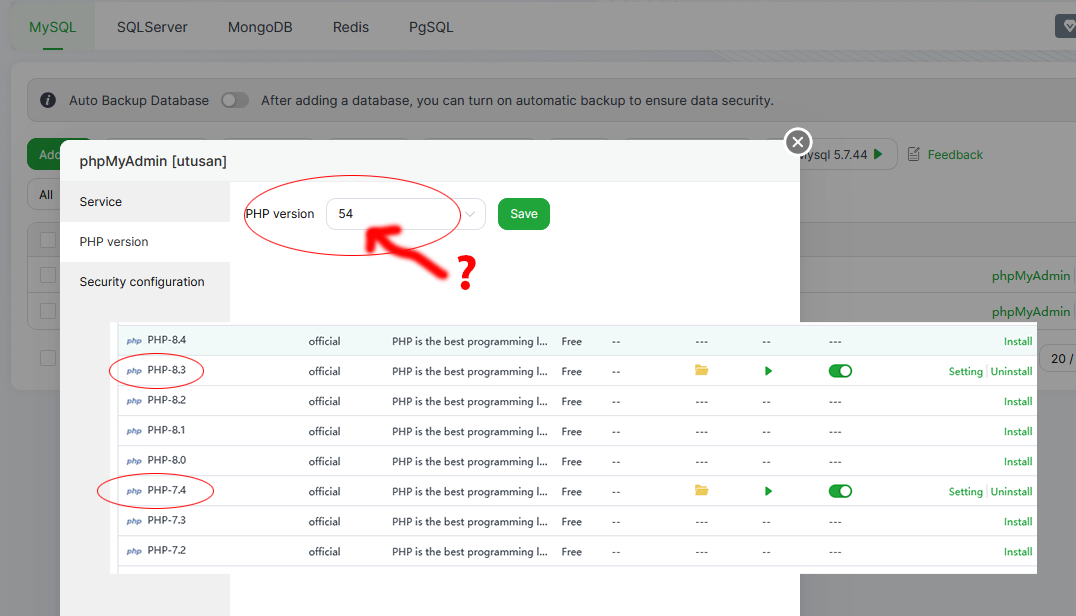Toggle Auto Backup Database switch
Screen dimensions: 1076x616
tap(235, 100)
